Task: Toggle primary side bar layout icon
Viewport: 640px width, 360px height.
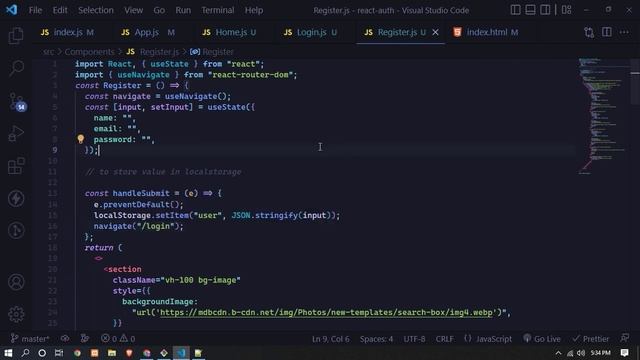Action: 516,10
